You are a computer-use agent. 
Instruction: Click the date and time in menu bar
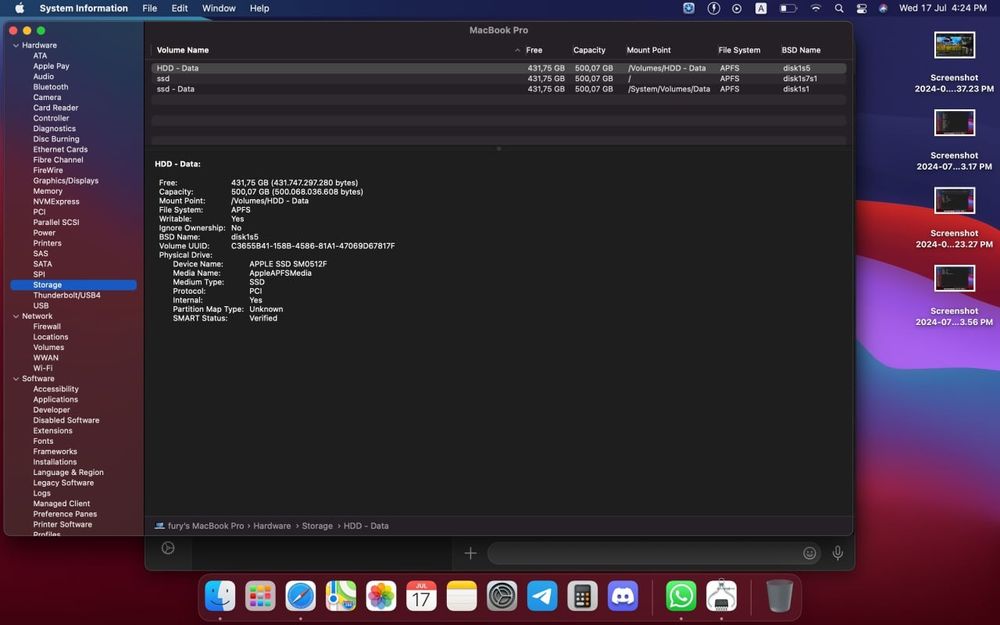click(x=943, y=8)
